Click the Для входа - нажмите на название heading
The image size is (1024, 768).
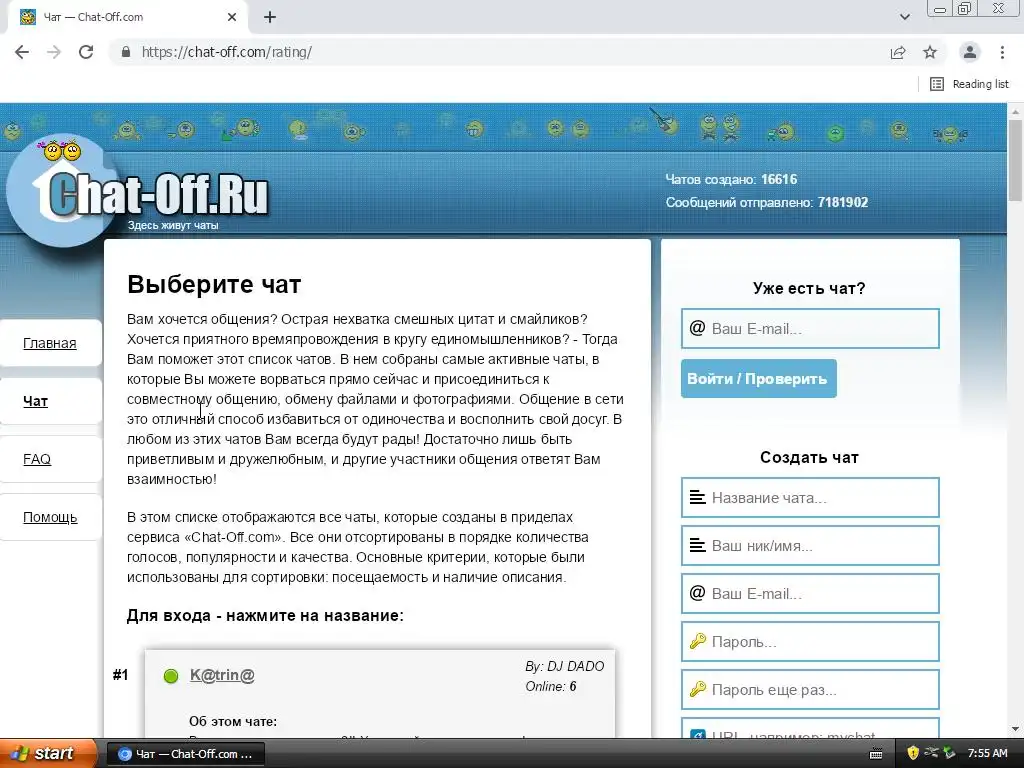265,616
